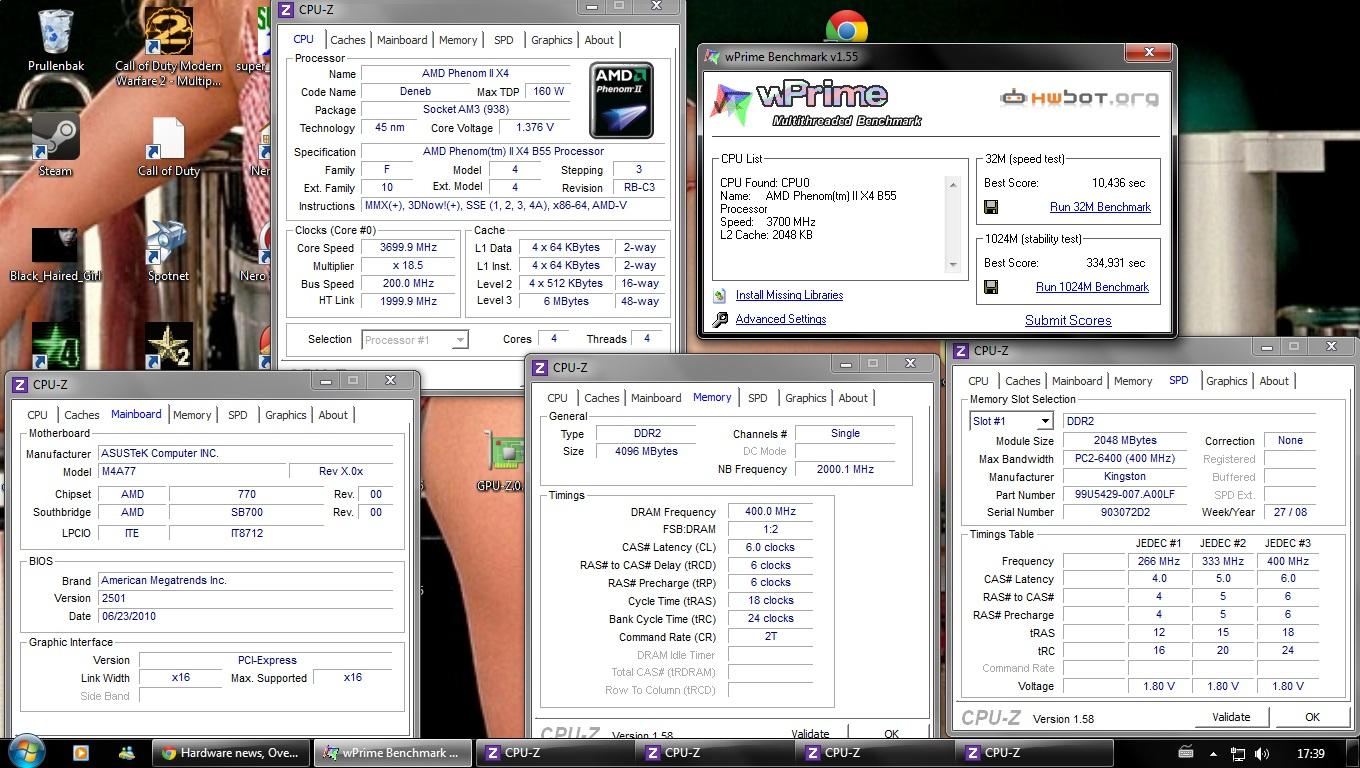Image resolution: width=1360 pixels, height=768 pixels.
Task: Click the hwbot.org logo in wPrime
Action: [1079, 98]
